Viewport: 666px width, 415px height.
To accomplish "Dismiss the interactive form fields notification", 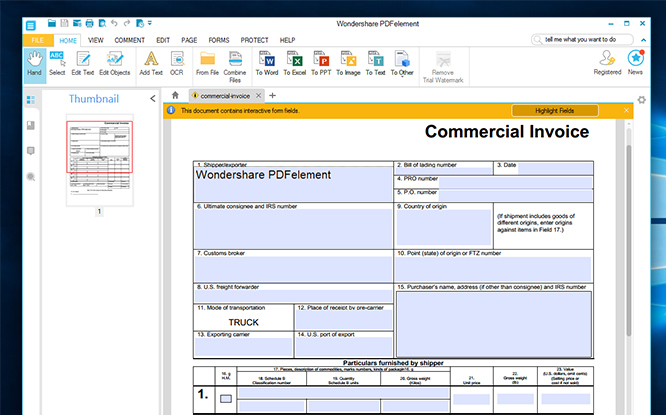I will click(626, 110).
